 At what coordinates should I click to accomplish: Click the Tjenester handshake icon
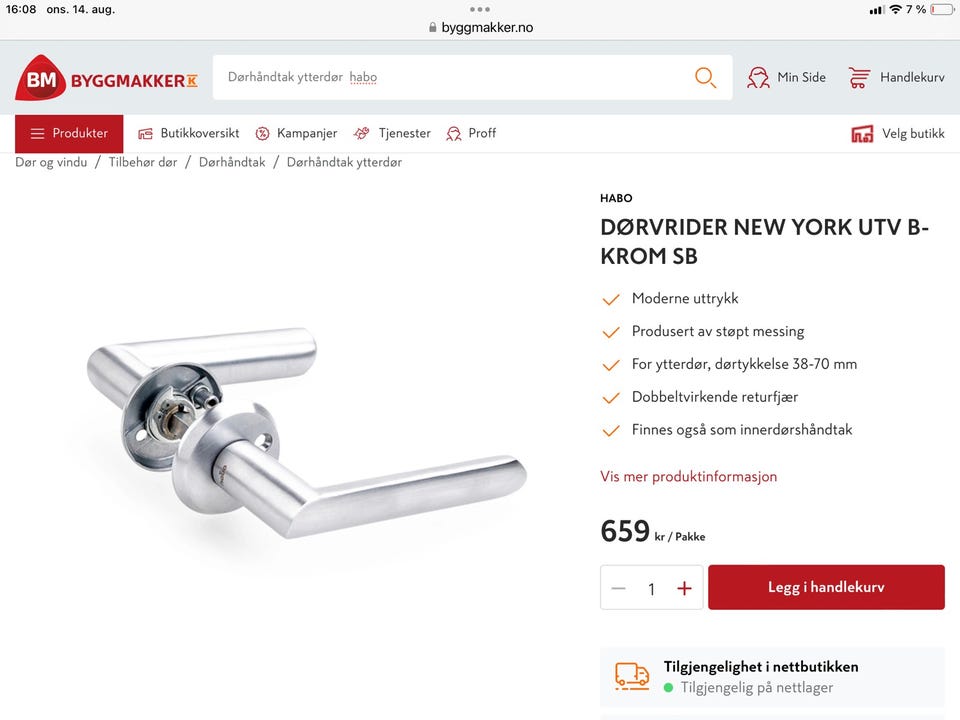[x=361, y=133]
